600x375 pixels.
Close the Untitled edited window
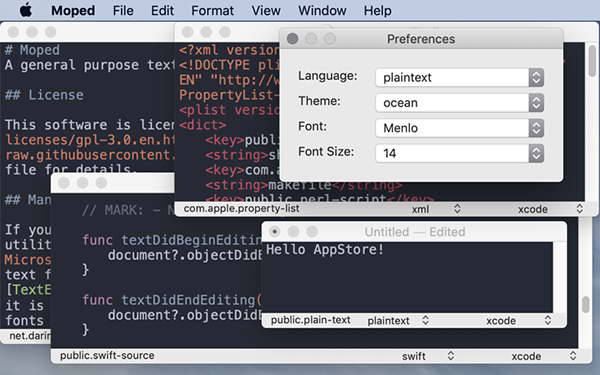pos(274,232)
